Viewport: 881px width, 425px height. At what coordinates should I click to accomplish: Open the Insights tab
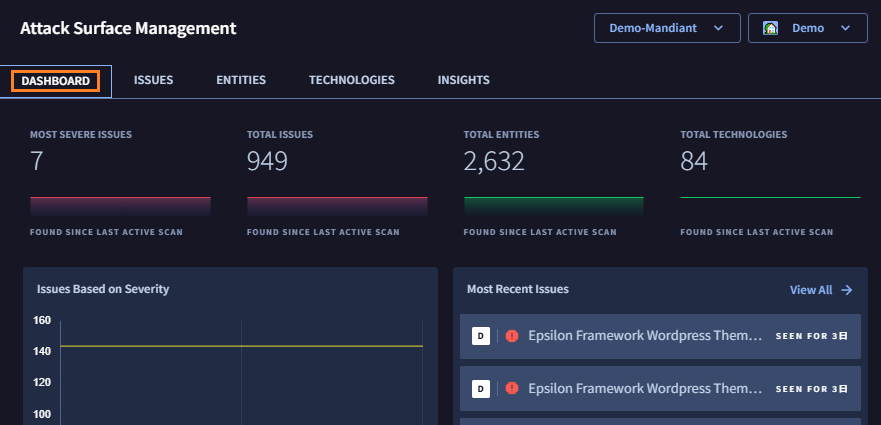463,81
